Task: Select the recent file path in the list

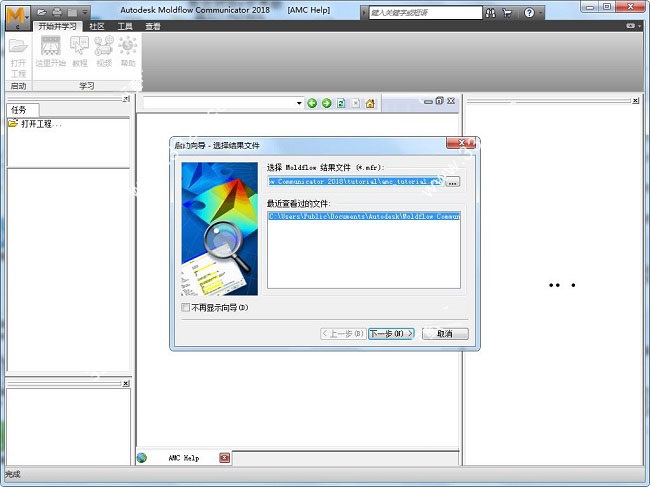Action: tap(364, 216)
